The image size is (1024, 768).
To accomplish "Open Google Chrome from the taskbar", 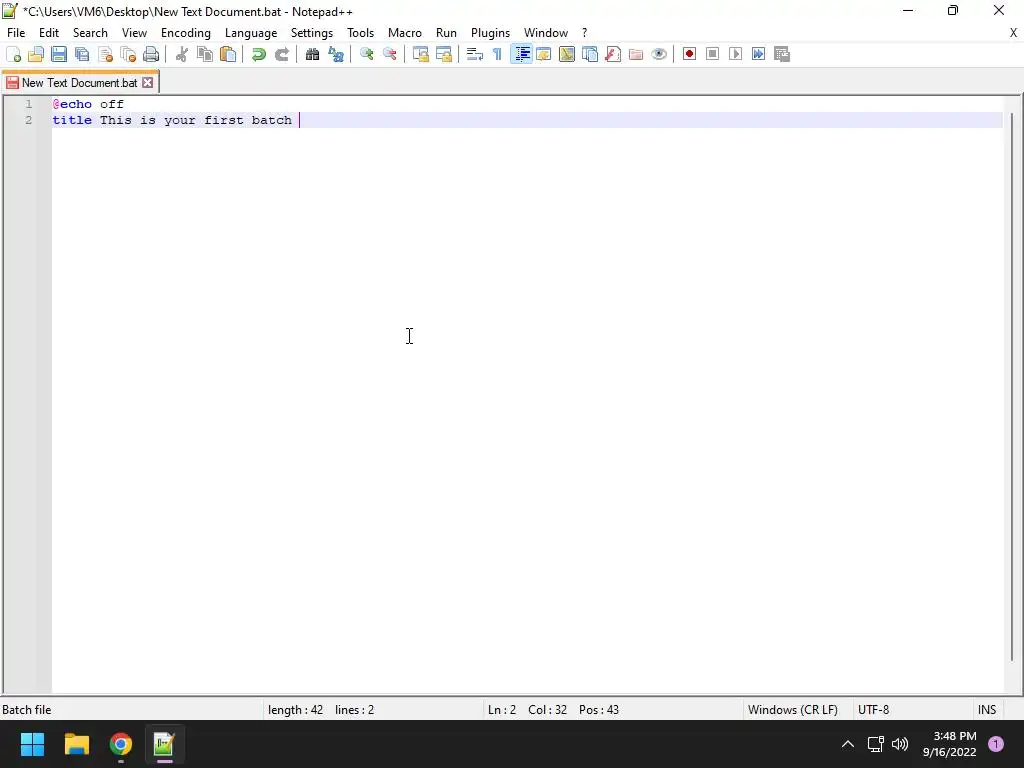I will [x=121, y=744].
